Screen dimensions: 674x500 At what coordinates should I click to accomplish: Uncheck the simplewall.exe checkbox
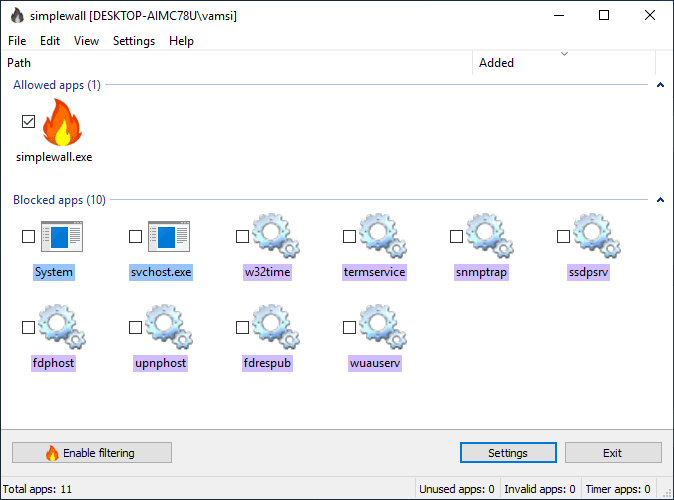click(28, 122)
